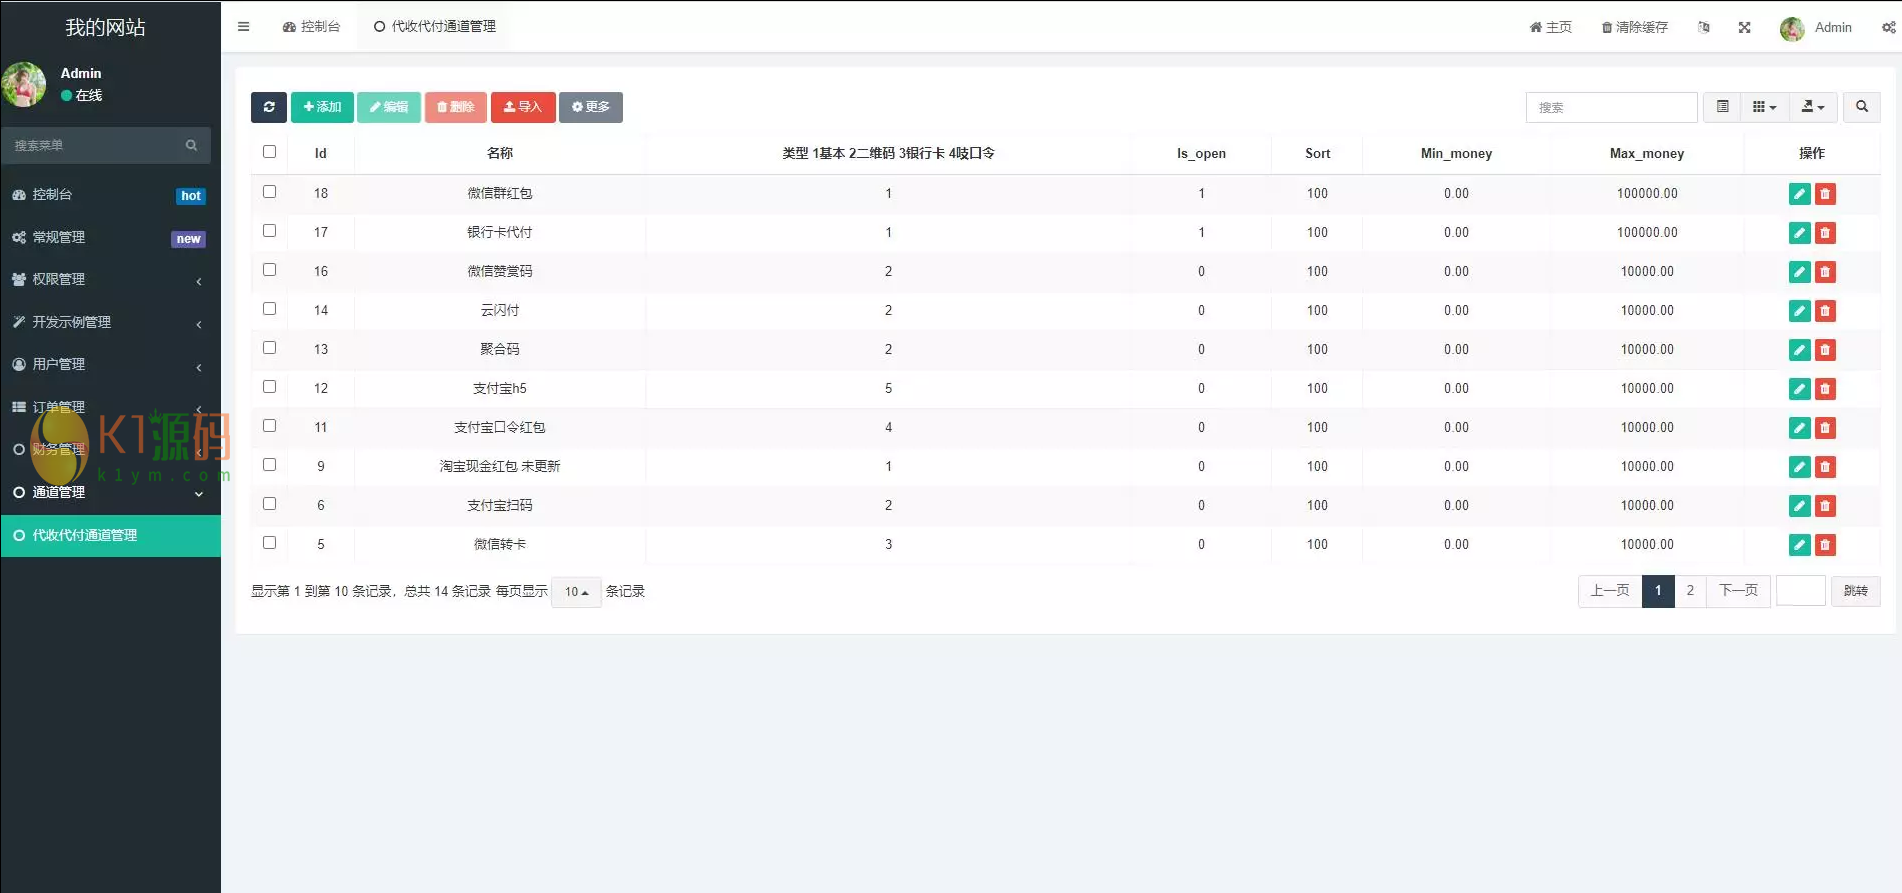Viewport: 1902px width, 893px height.
Task: Open the page size 10 dropdown
Action: [576, 592]
